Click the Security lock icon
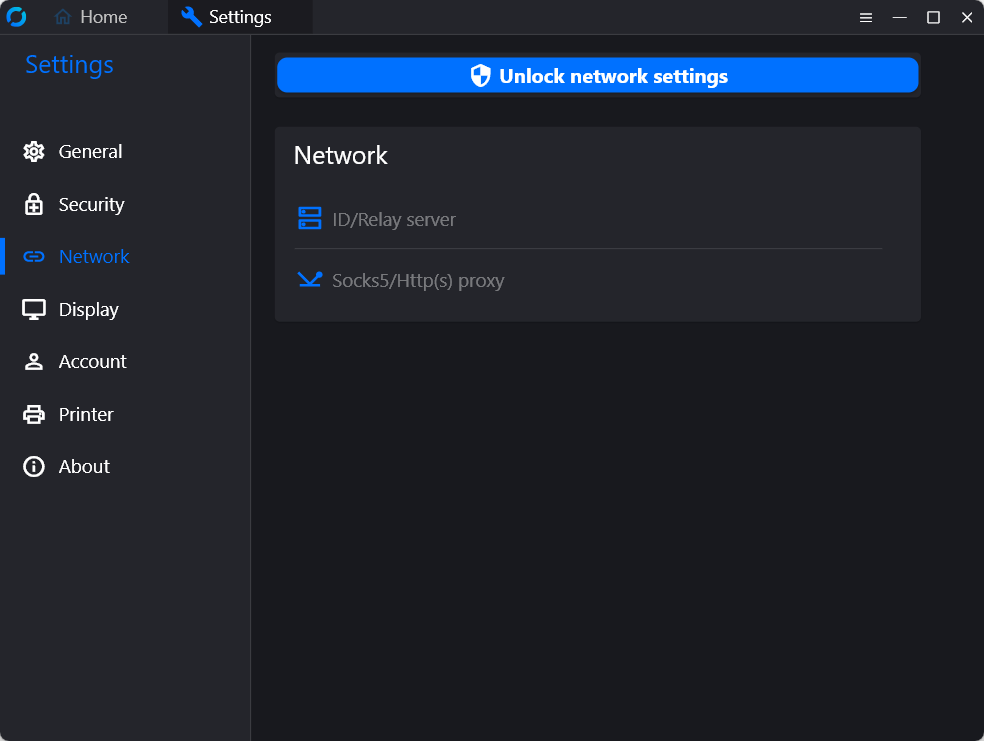 pyautogui.click(x=34, y=205)
